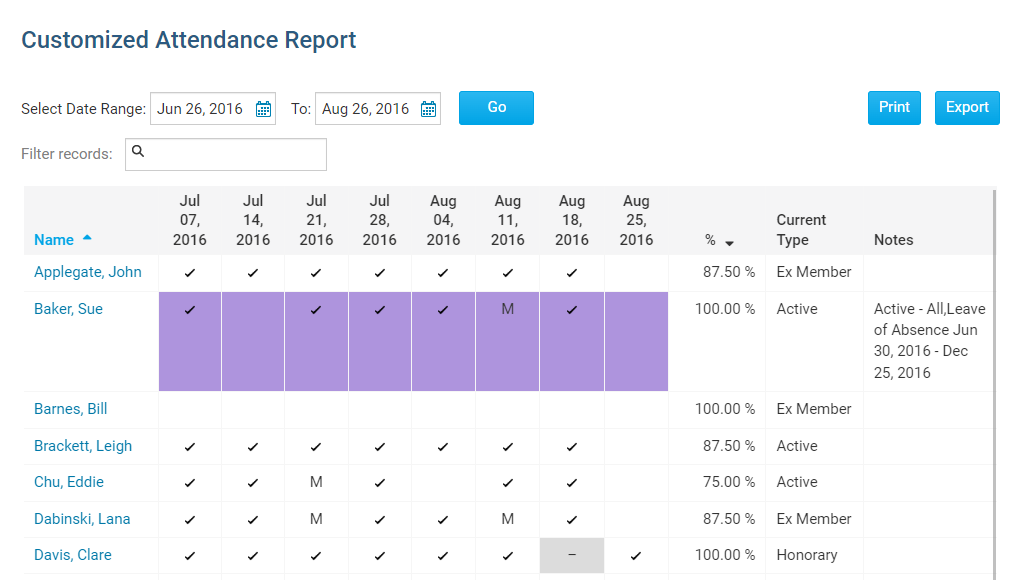Click the Current Type column header

point(801,230)
